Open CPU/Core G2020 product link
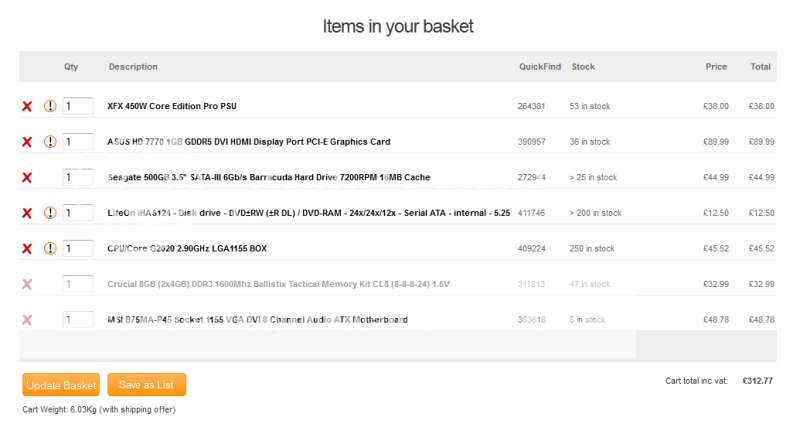The height and width of the screenshot is (424, 800). point(187,248)
